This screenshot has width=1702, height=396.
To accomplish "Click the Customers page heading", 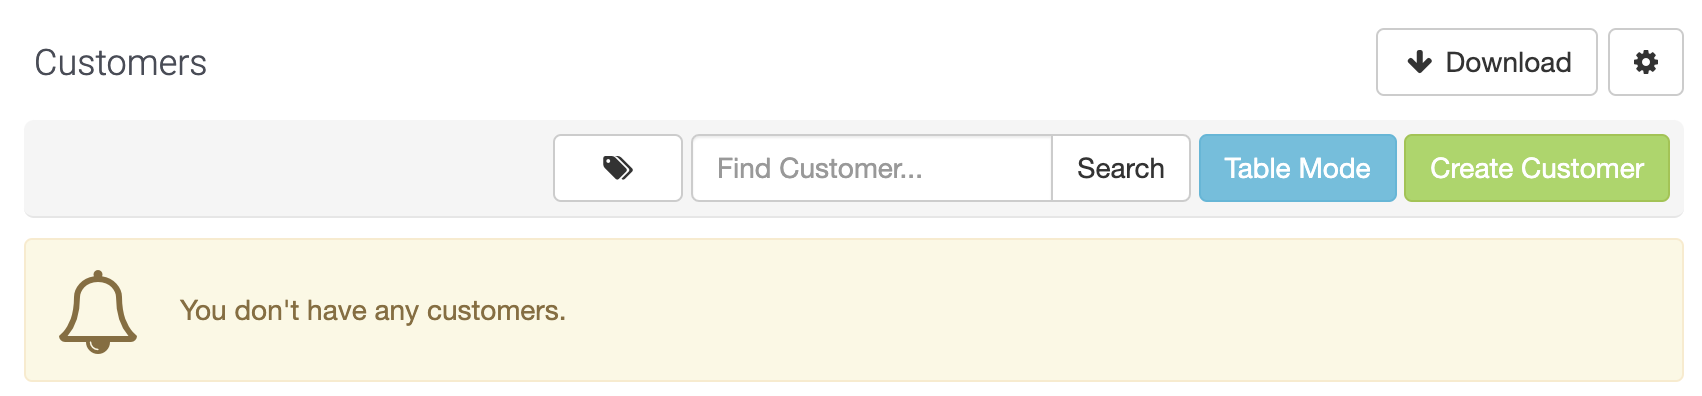I will (120, 63).
